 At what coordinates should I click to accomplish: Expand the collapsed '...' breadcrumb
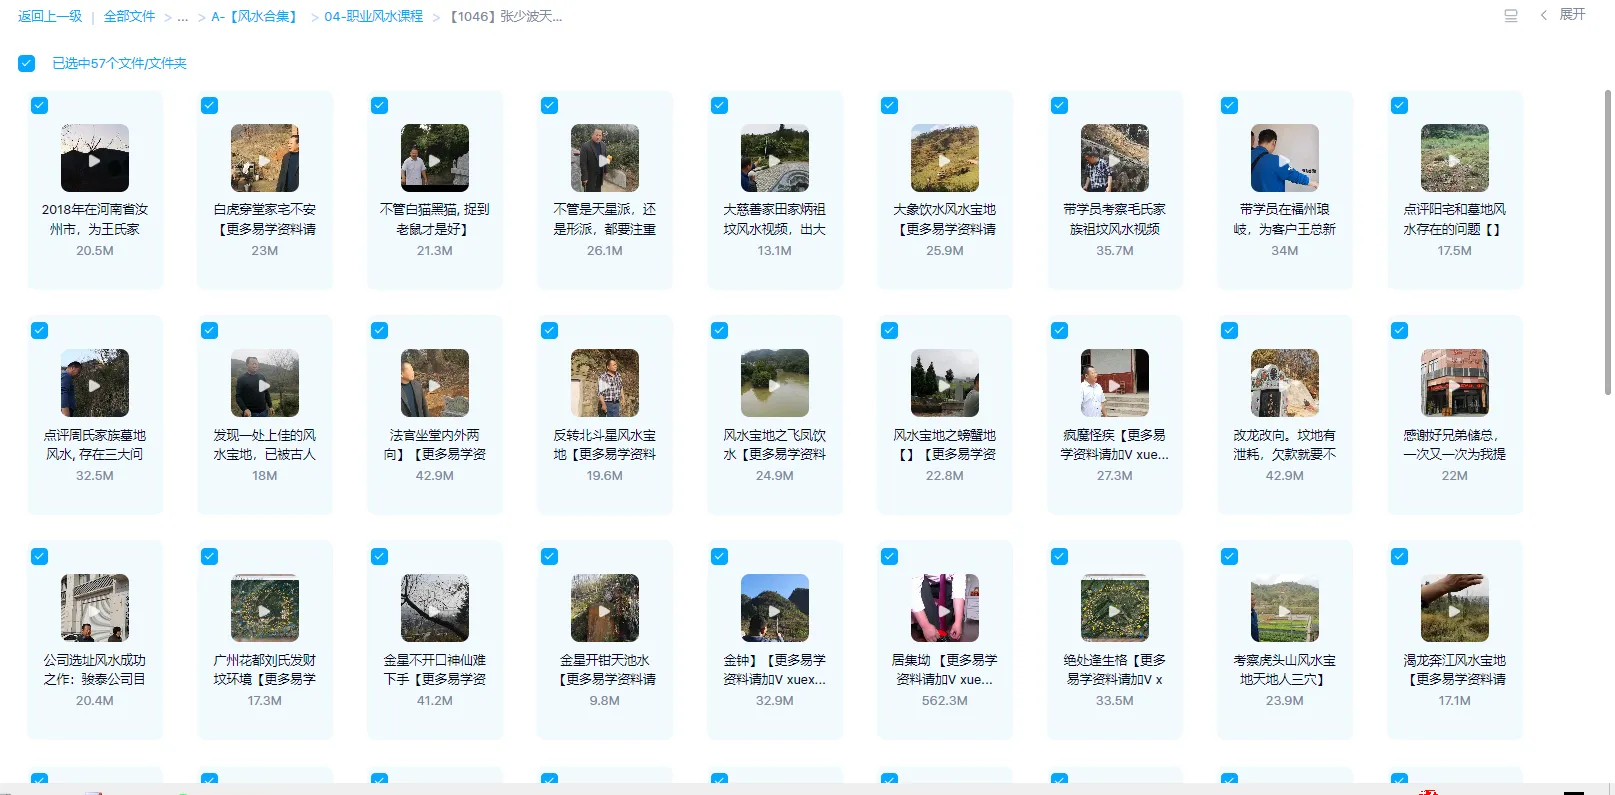click(183, 17)
